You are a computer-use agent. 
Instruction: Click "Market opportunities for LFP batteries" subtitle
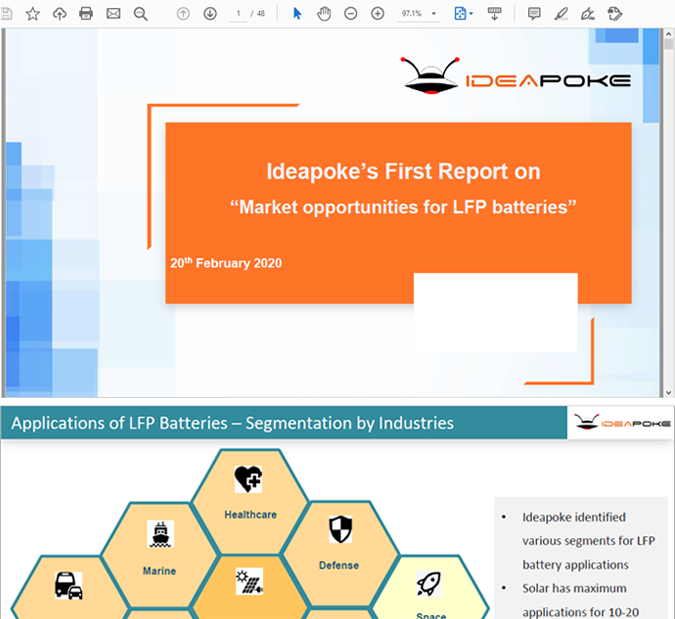[403, 207]
